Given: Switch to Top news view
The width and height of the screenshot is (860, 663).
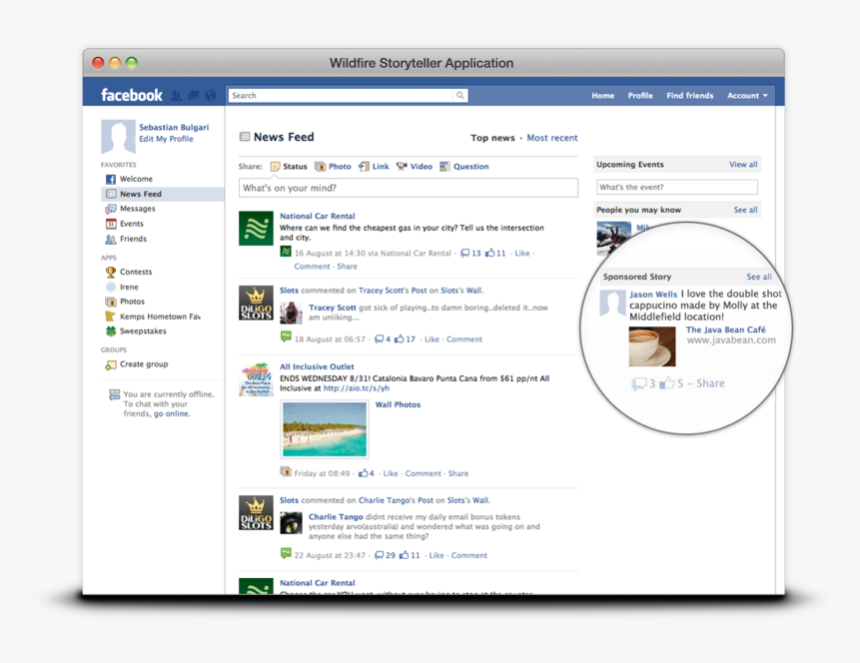Looking at the screenshot, I should pyautogui.click(x=493, y=138).
